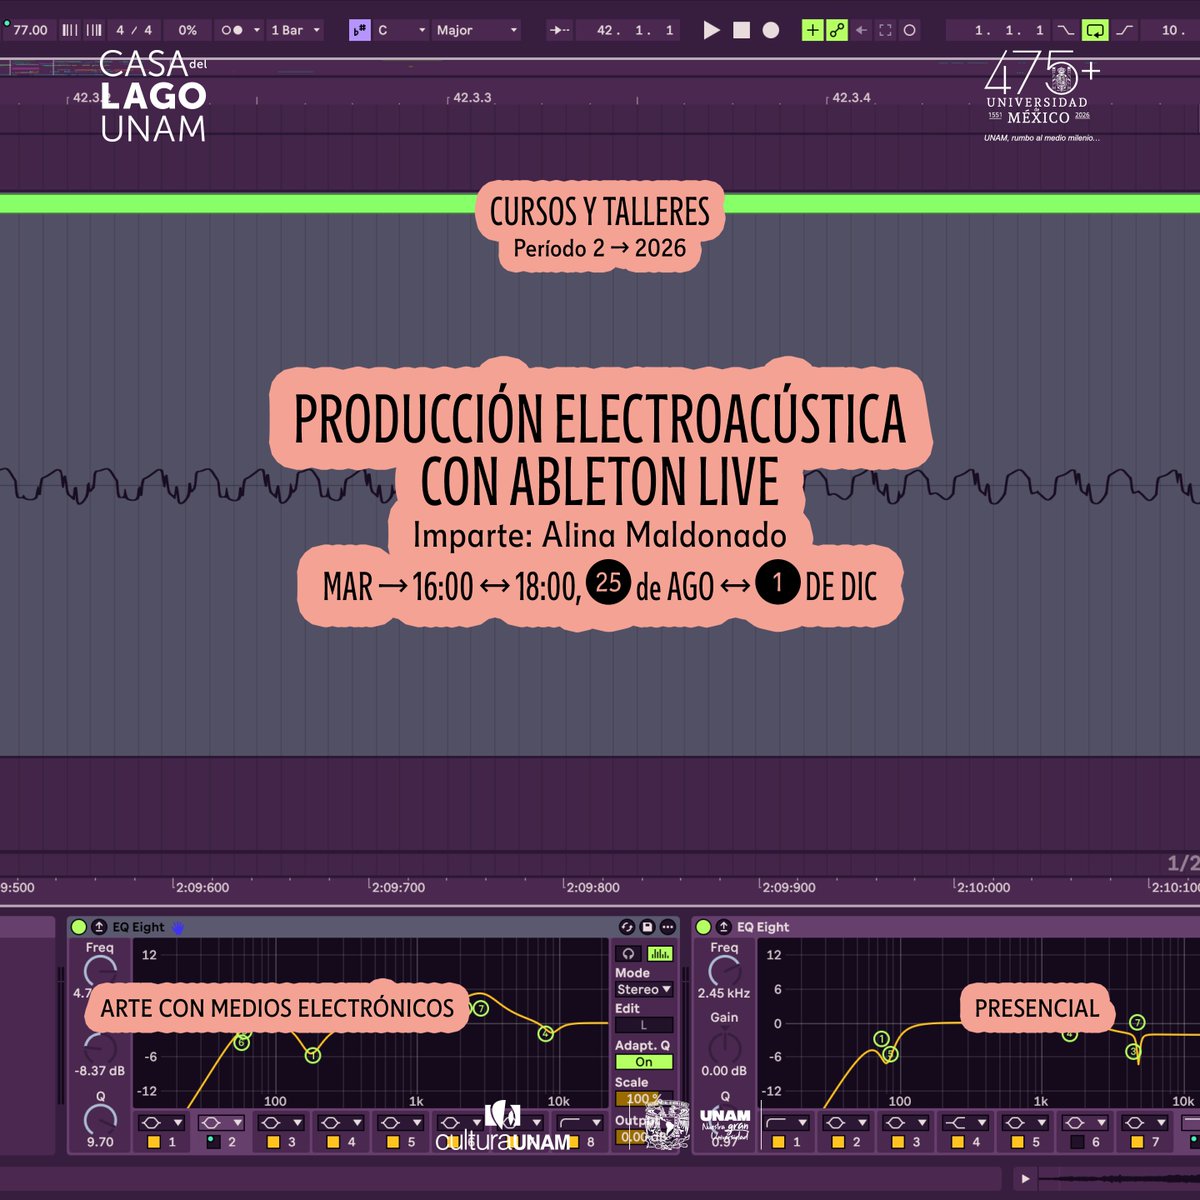Toggle band 5 activator in left EQ Eight
This screenshot has width=1200, height=1200.
[393, 1142]
